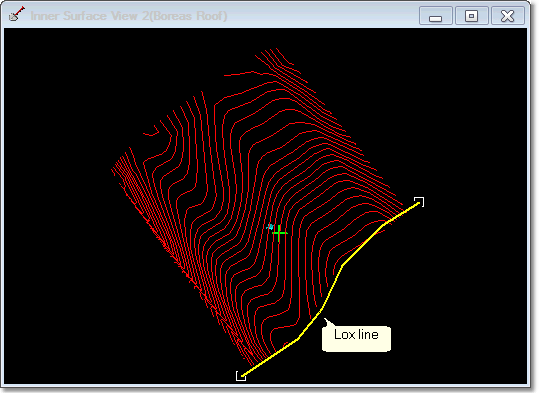Image resolution: width=550 pixels, height=420 pixels.
Task: Click empty black canvas in the top-left corner
Action: tap(53, 70)
